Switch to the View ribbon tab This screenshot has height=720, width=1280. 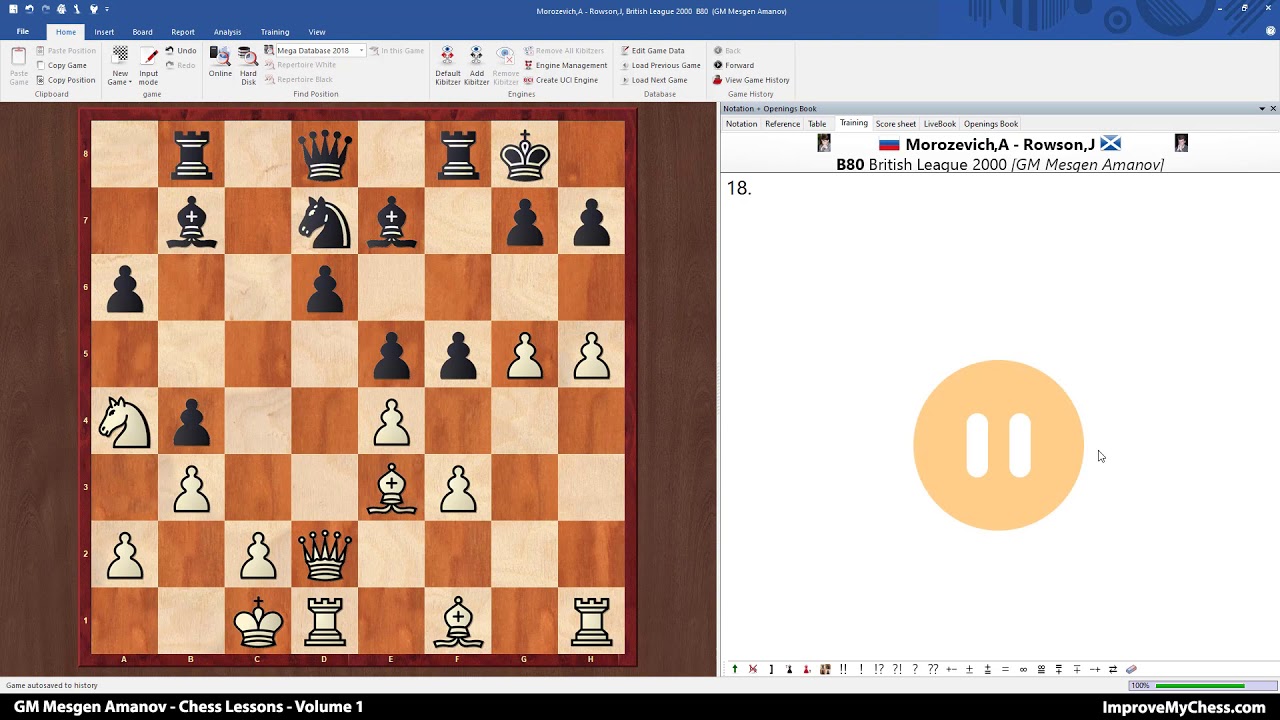pos(317,32)
